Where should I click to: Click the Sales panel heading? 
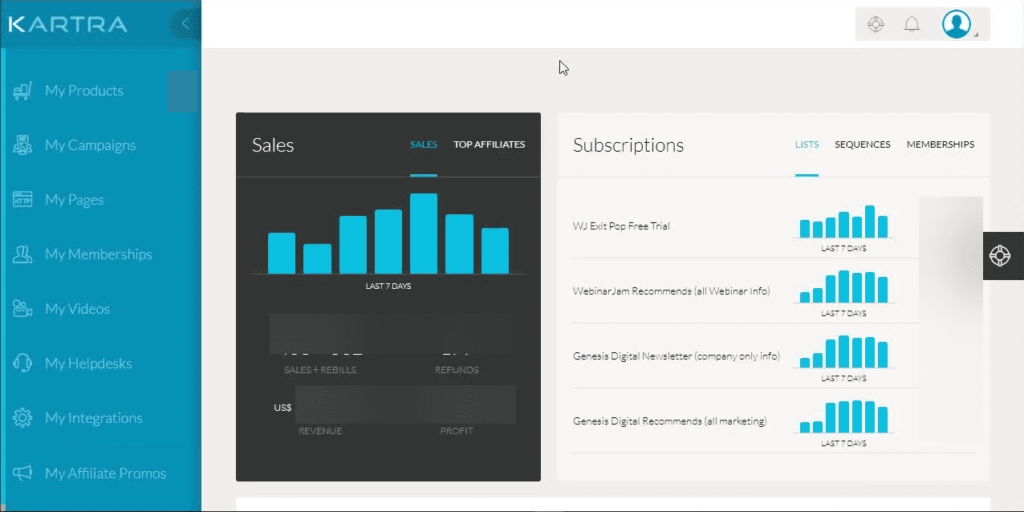(273, 145)
